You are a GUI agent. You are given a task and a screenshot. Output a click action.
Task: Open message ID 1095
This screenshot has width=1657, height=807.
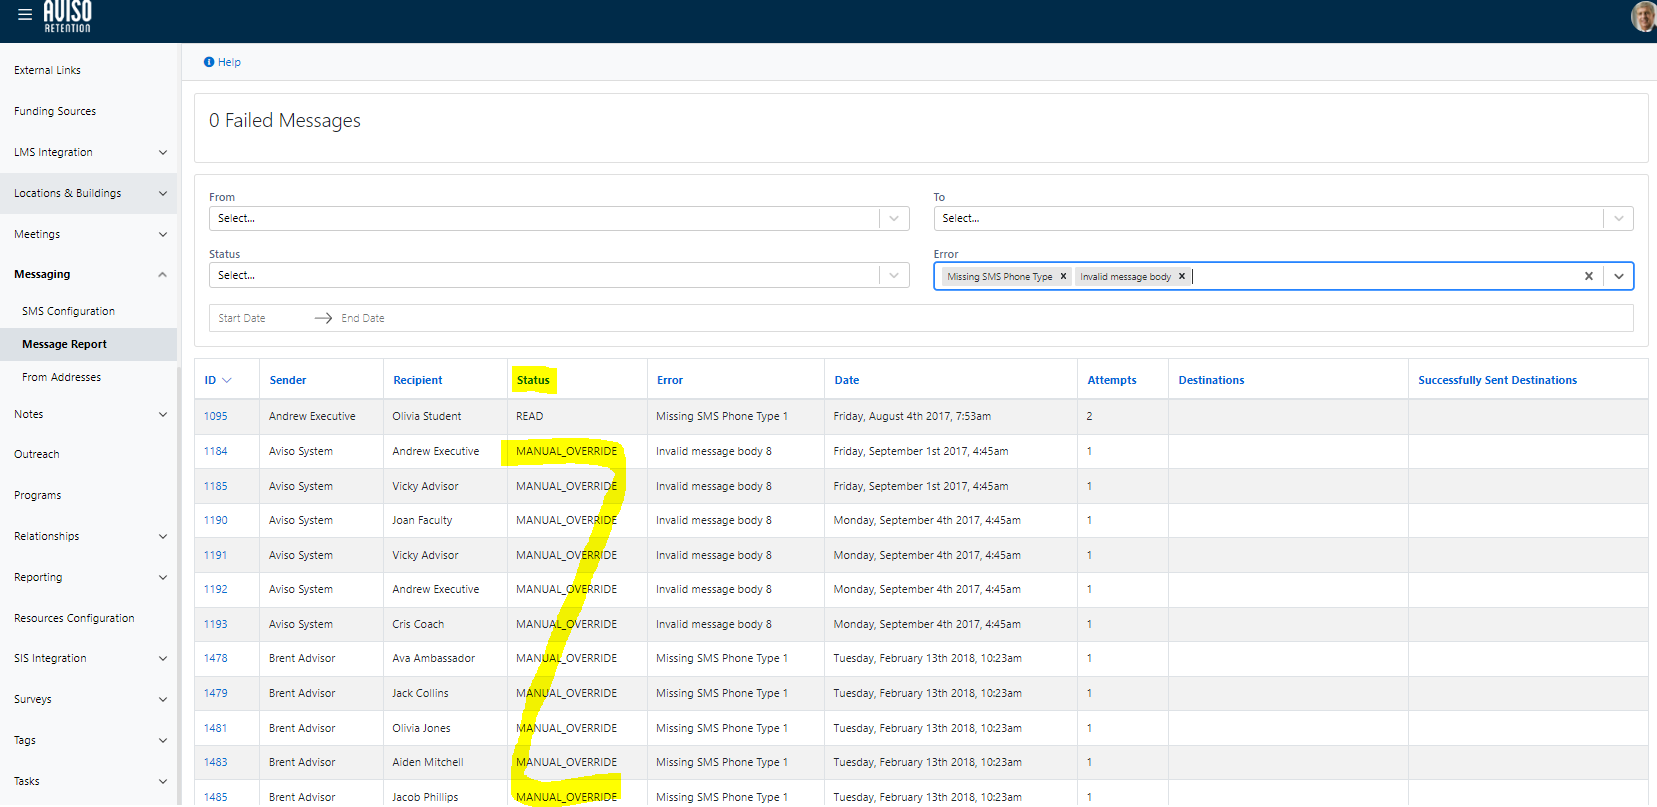[216, 416]
